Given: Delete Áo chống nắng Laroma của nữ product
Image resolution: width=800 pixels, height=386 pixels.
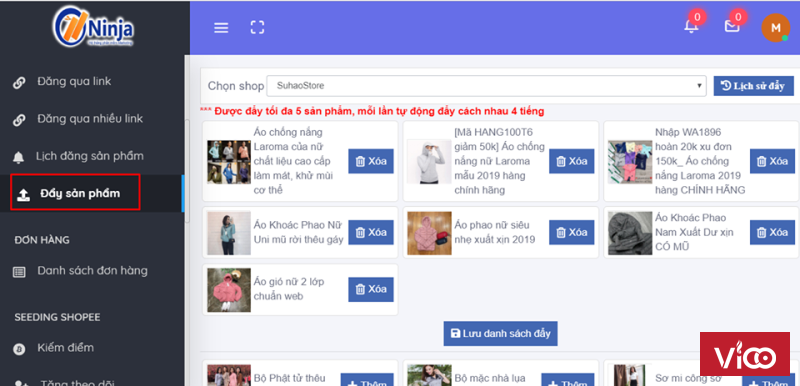Looking at the screenshot, I should [x=371, y=161].
